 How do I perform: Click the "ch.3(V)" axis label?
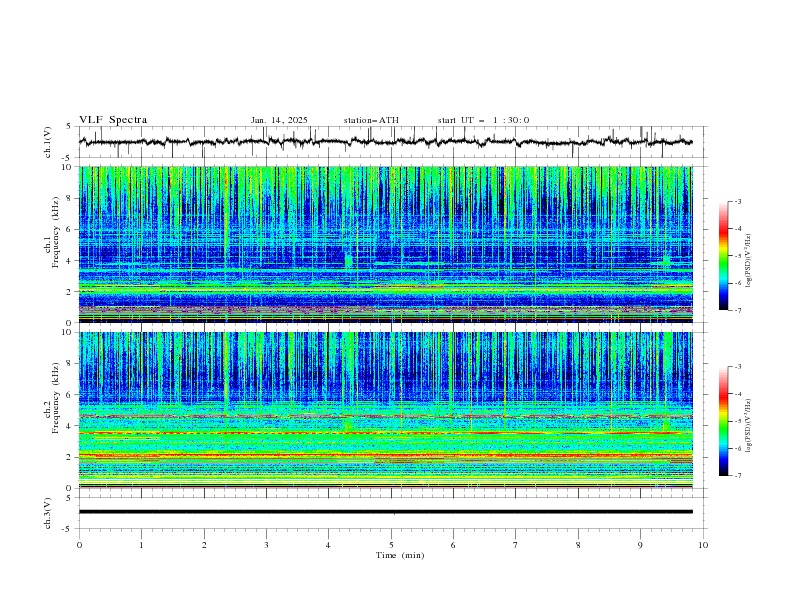(48, 513)
